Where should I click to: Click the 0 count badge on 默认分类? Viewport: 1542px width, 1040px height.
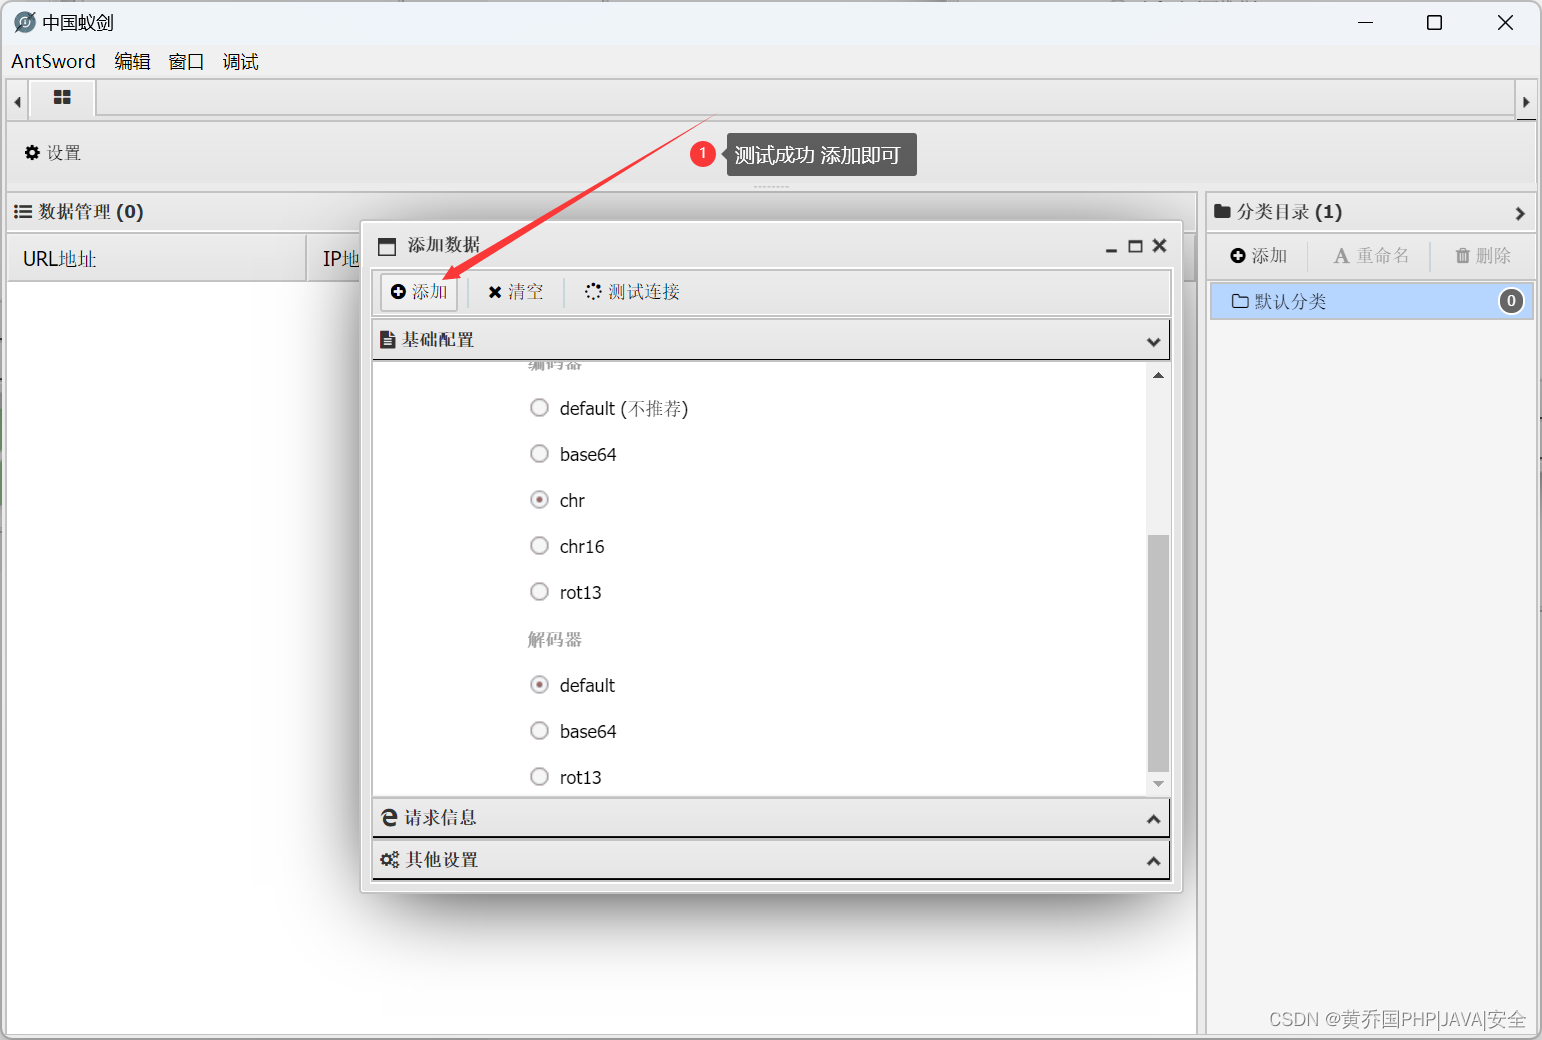(x=1511, y=301)
